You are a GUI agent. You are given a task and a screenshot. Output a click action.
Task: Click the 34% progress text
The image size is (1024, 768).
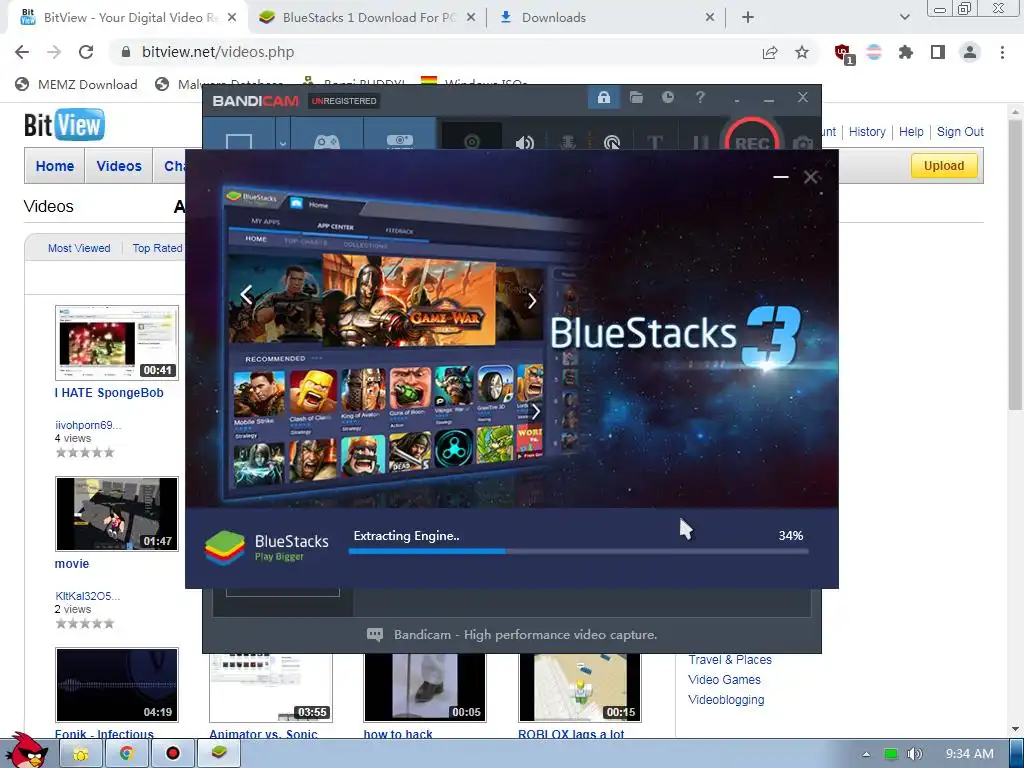tap(790, 536)
